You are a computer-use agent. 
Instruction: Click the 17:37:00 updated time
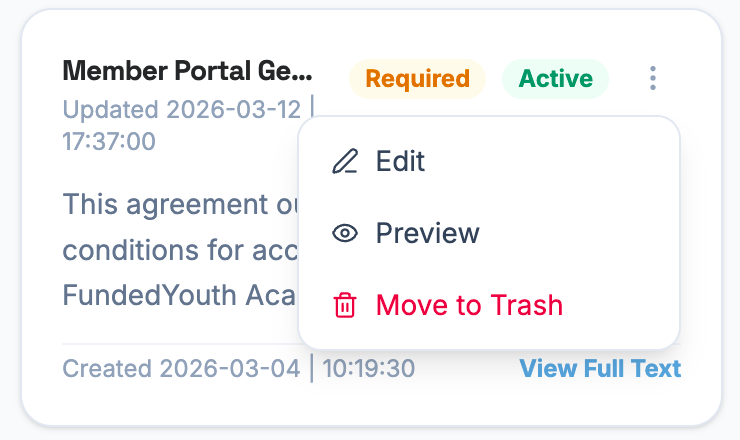(x=109, y=141)
